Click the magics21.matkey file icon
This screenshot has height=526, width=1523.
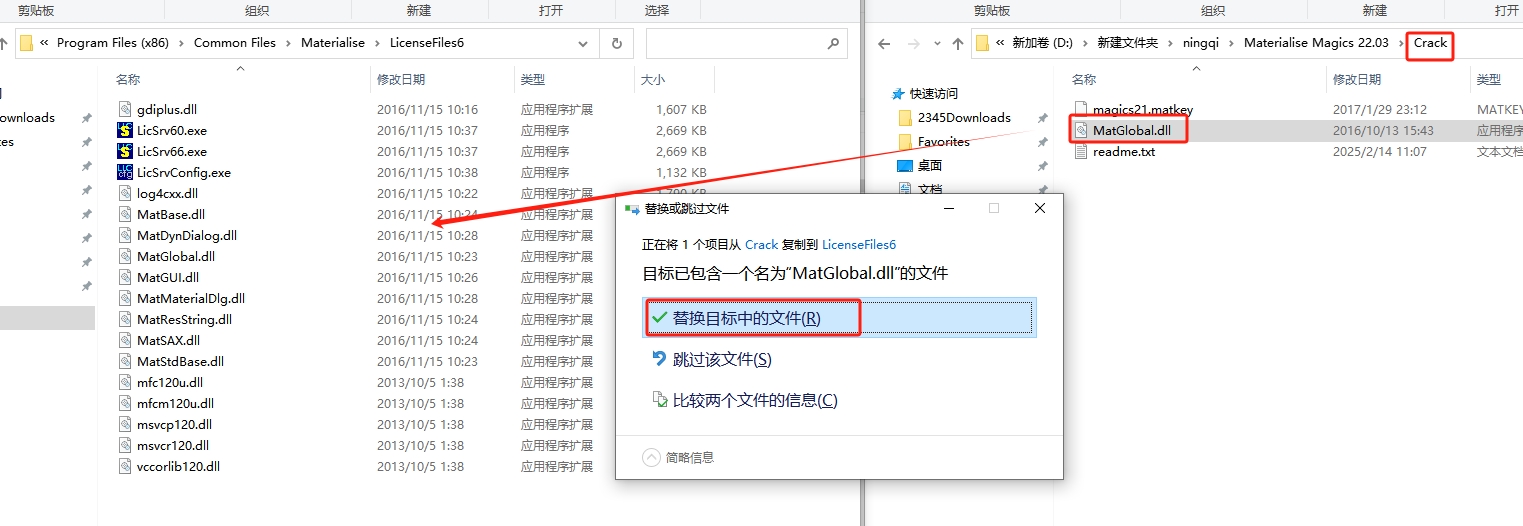pyautogui.click(x=1080, y=109)
